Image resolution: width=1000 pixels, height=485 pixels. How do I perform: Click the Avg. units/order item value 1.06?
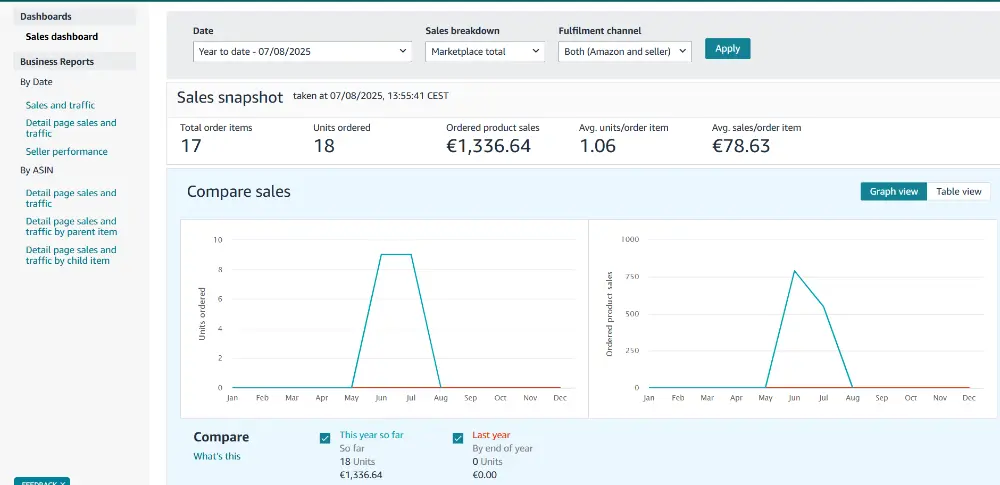coord(598,146)
